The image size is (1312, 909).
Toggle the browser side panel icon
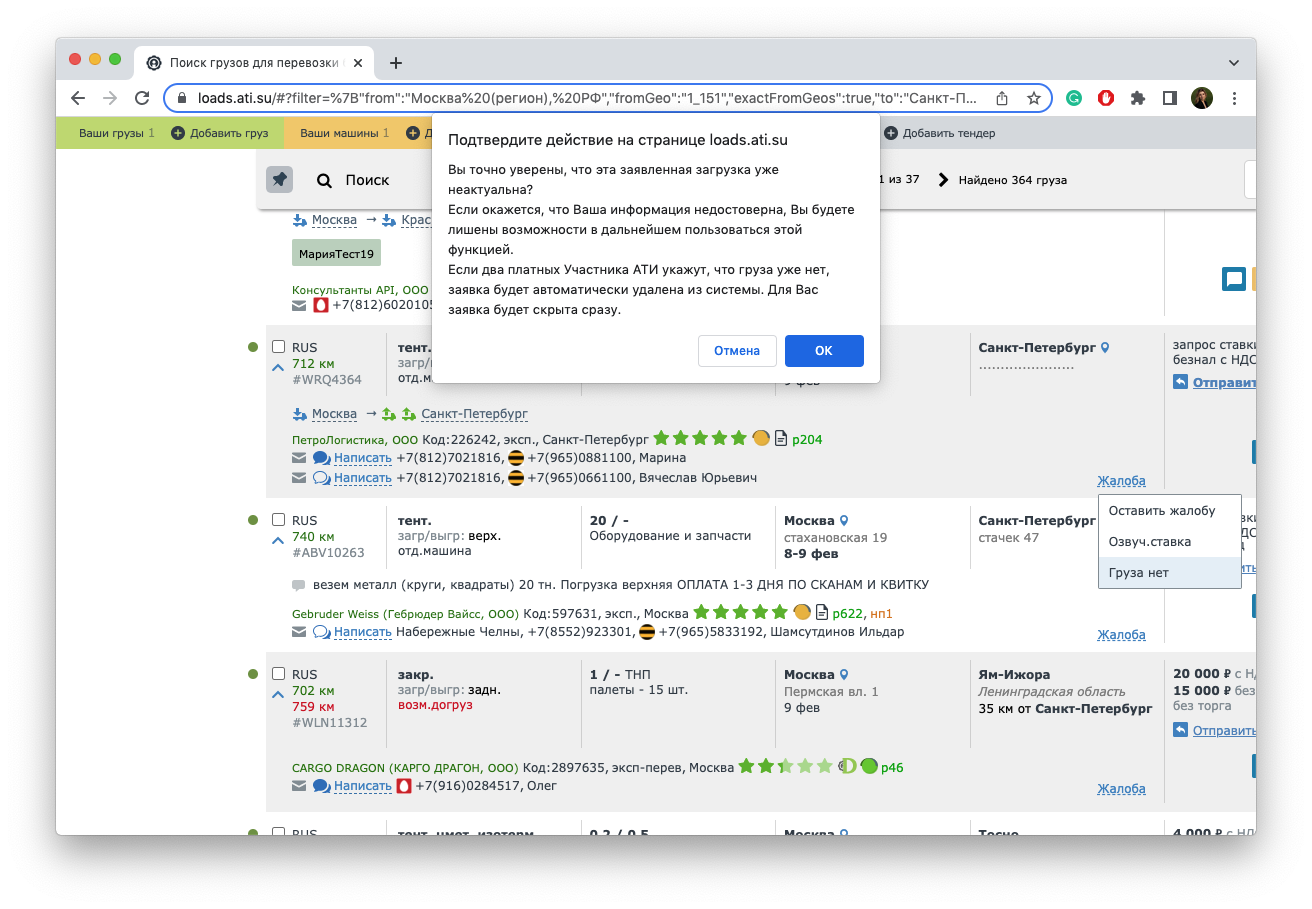coord(1169,98)
